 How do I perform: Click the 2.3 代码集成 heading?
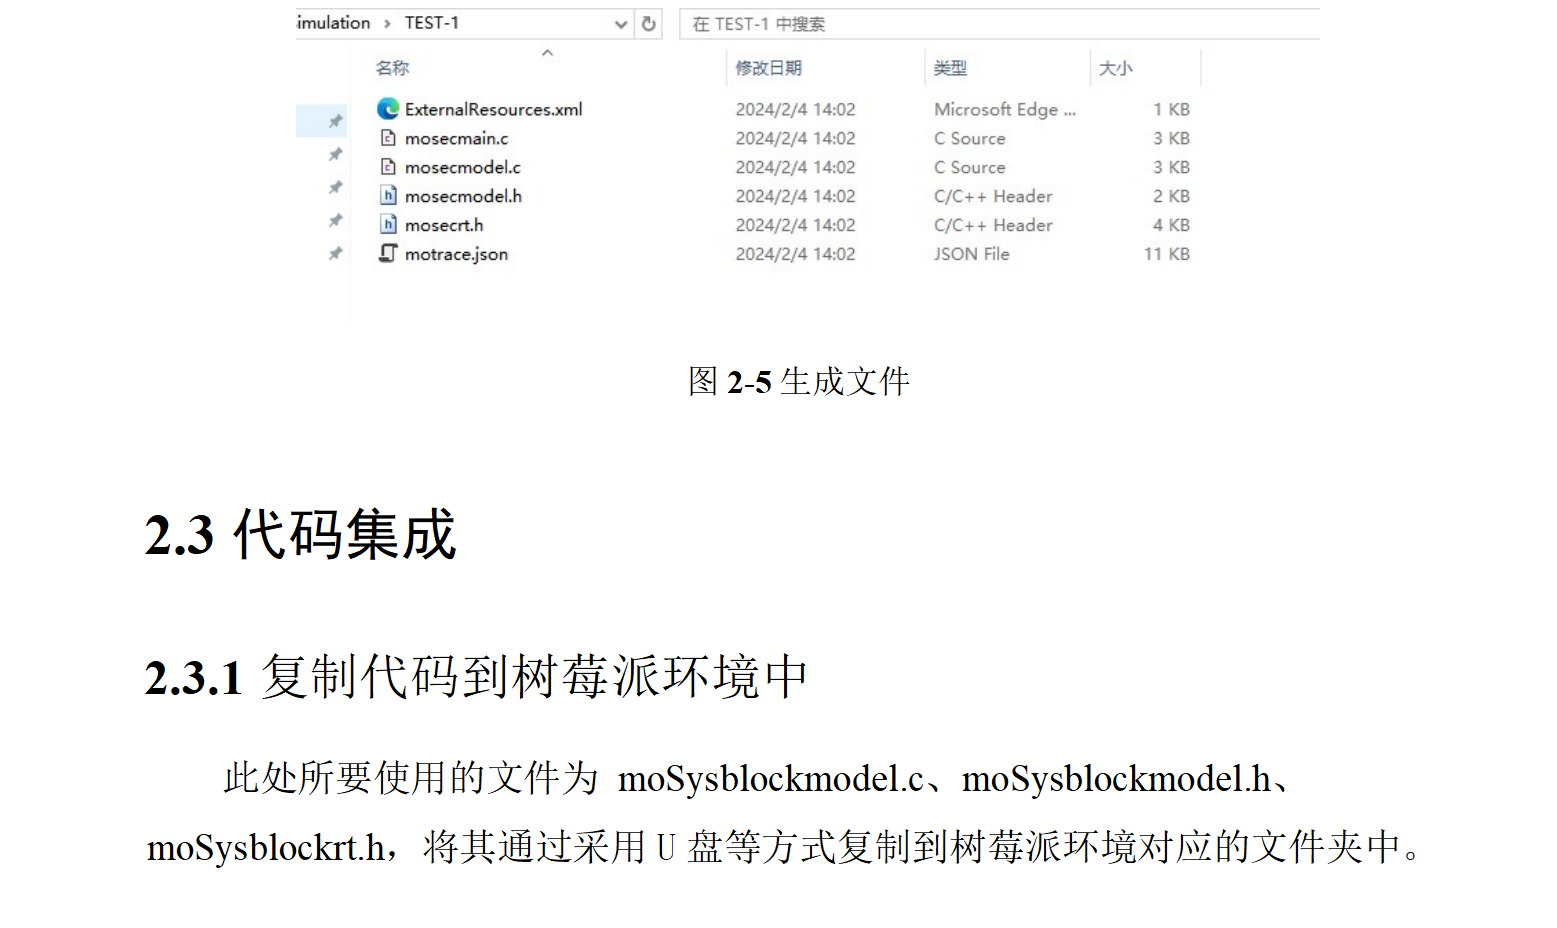(x=300, y=534)
